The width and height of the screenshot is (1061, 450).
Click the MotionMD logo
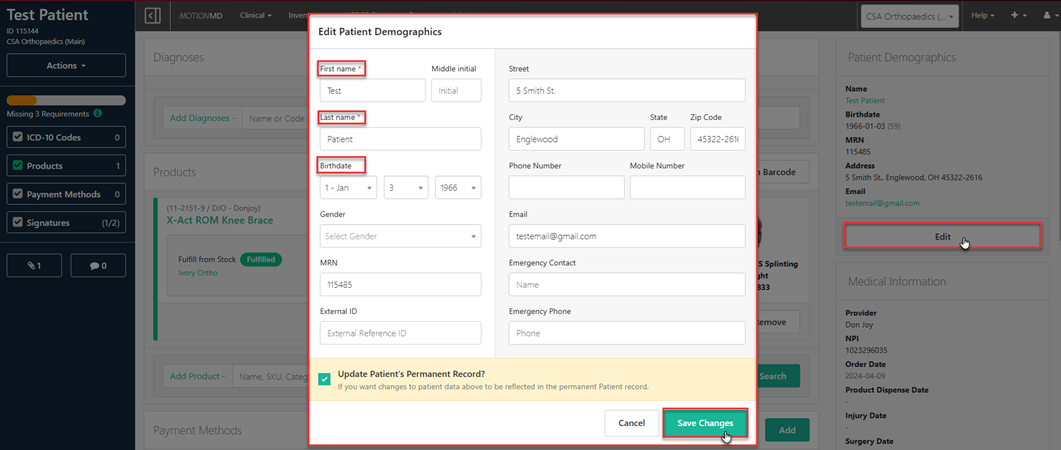(201, 16)
